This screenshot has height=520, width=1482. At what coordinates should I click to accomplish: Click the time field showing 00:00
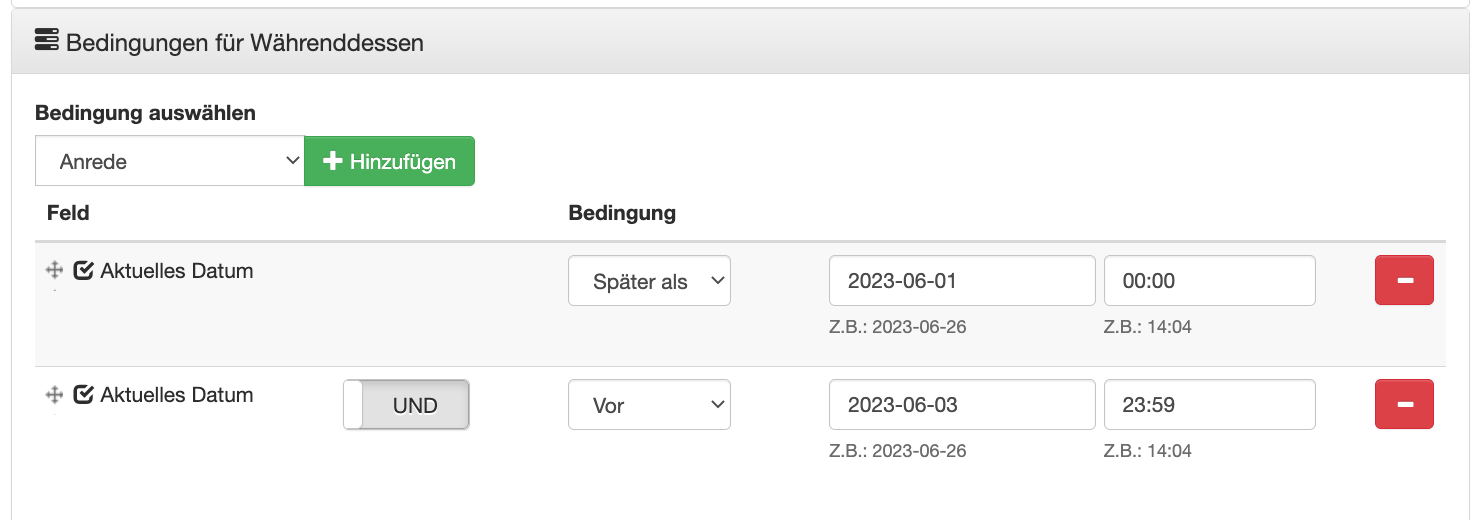[x=1208, y=281]
